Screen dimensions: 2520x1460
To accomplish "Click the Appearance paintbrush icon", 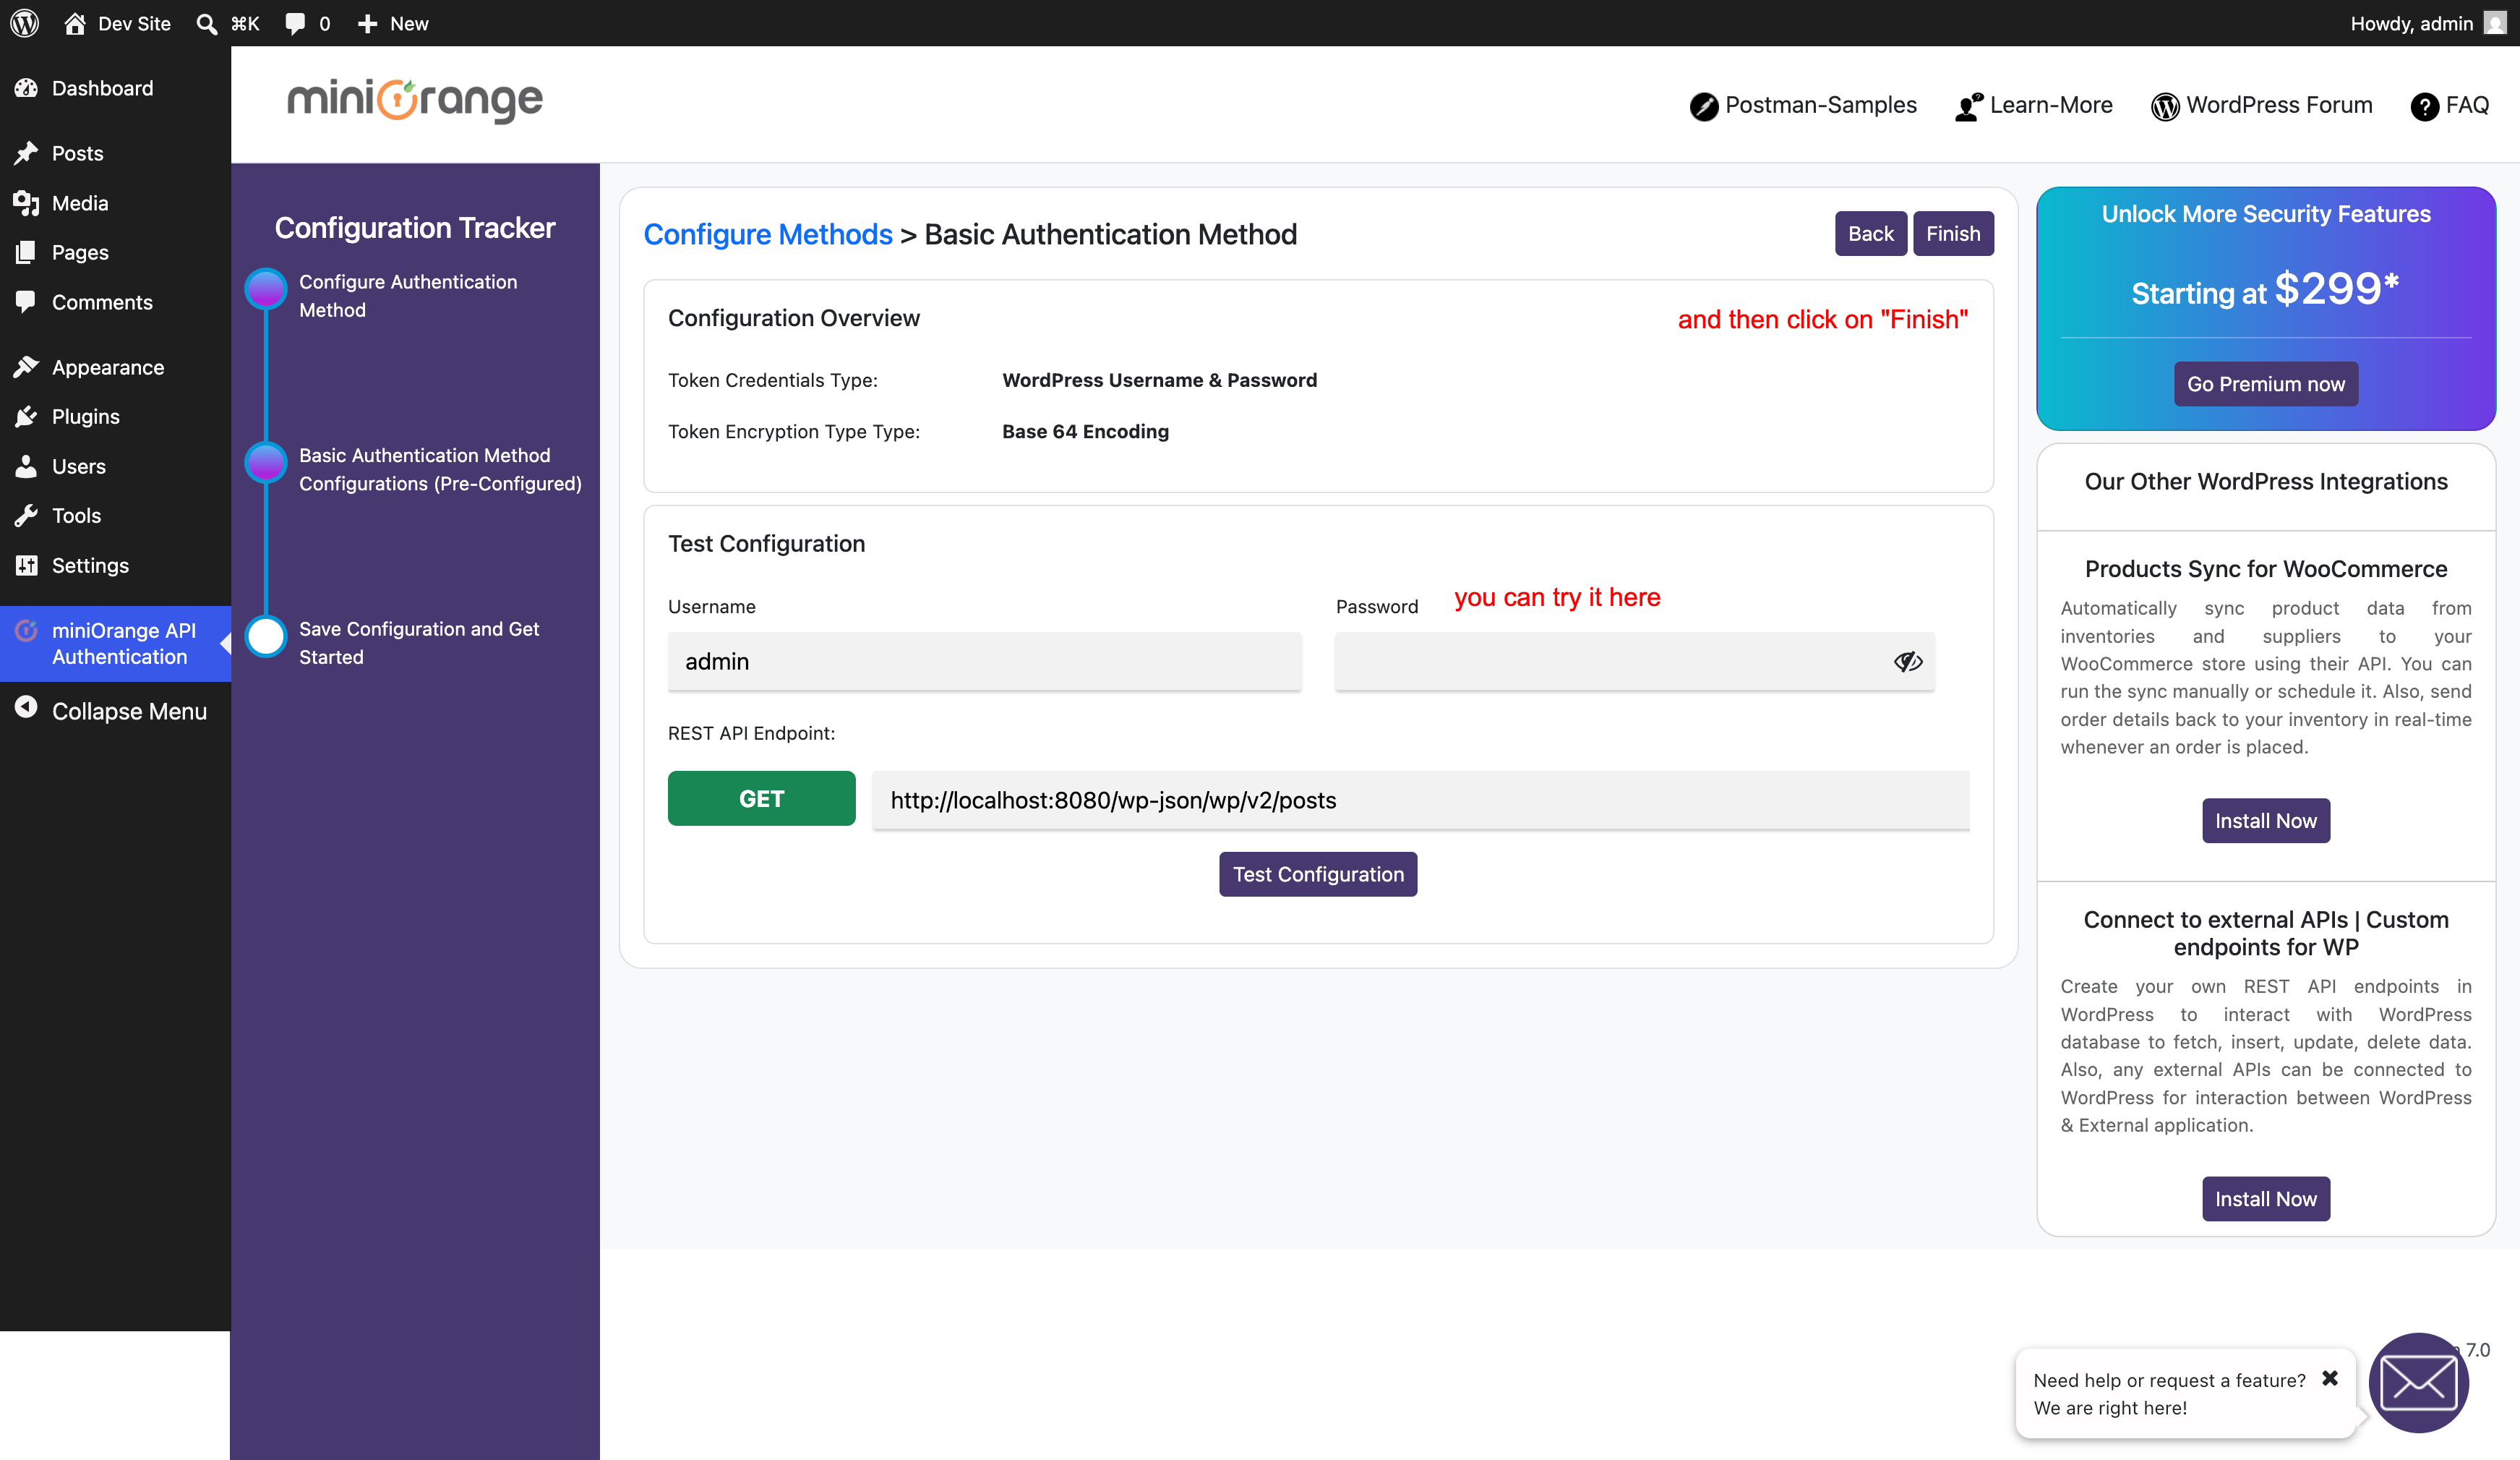I will (26, 367).
